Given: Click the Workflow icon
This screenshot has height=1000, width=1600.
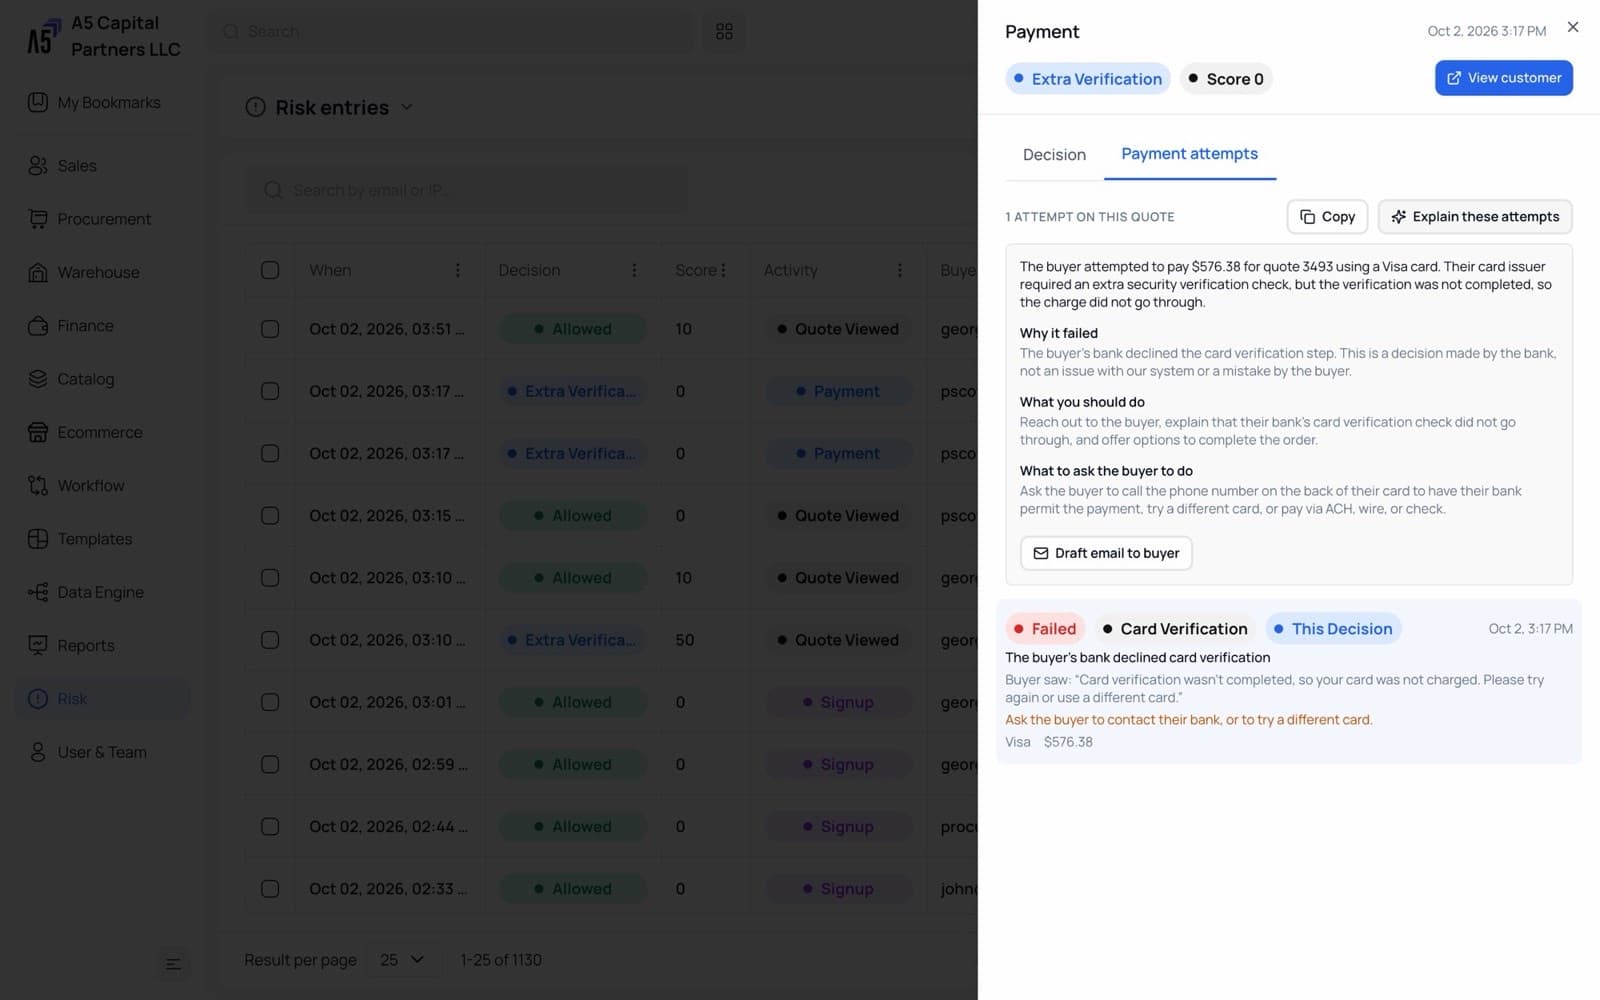Looking at the screenshot, I should (38, 486).
